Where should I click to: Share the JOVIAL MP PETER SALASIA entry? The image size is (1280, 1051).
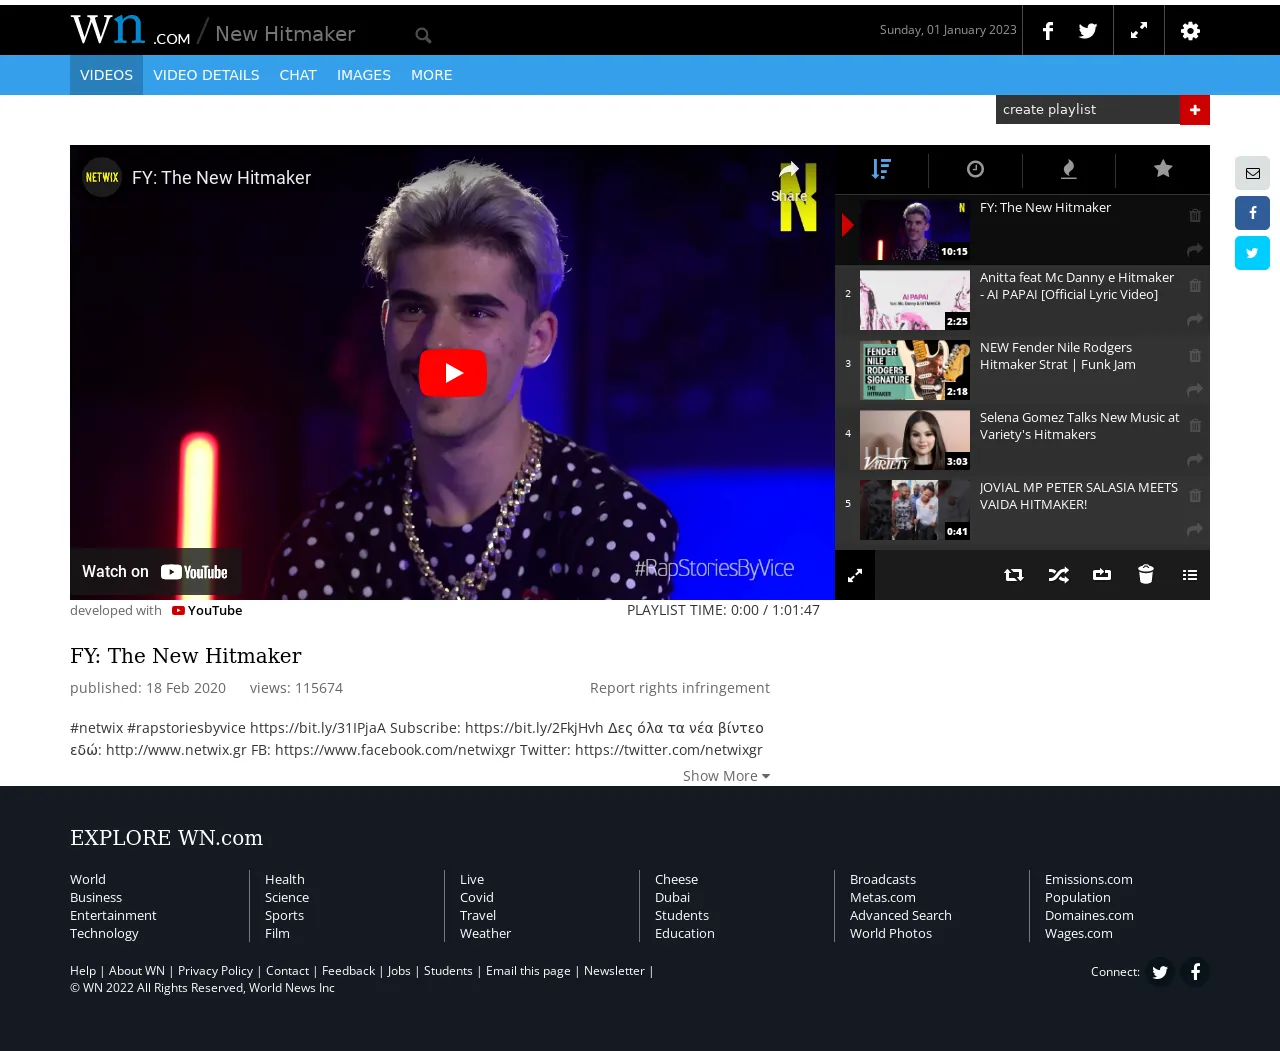(x=1194, y=530)
